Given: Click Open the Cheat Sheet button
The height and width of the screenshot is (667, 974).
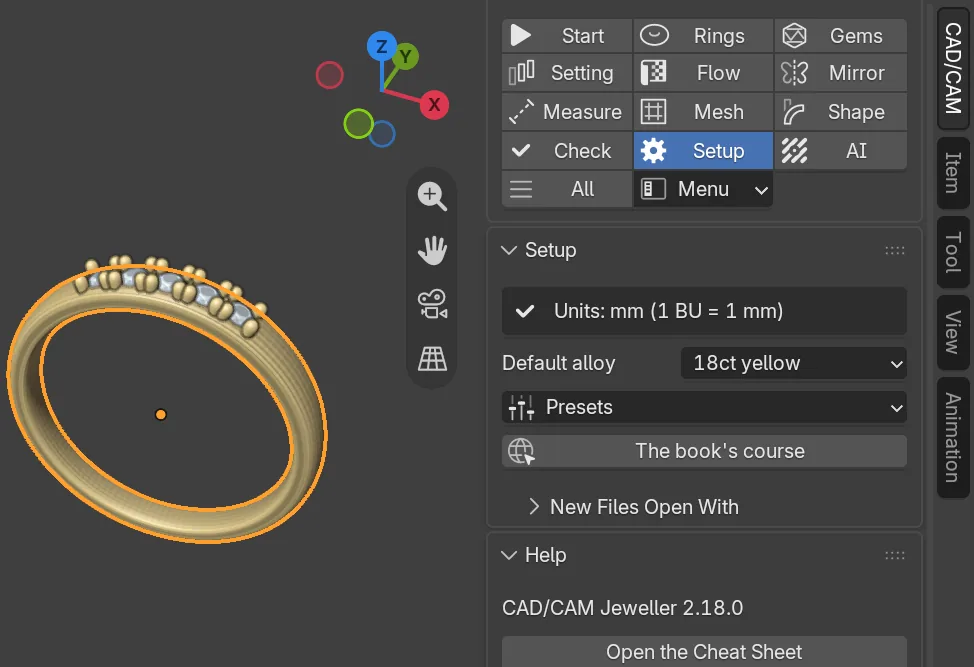Looking at the screenshot, I should tap(704, 651).
